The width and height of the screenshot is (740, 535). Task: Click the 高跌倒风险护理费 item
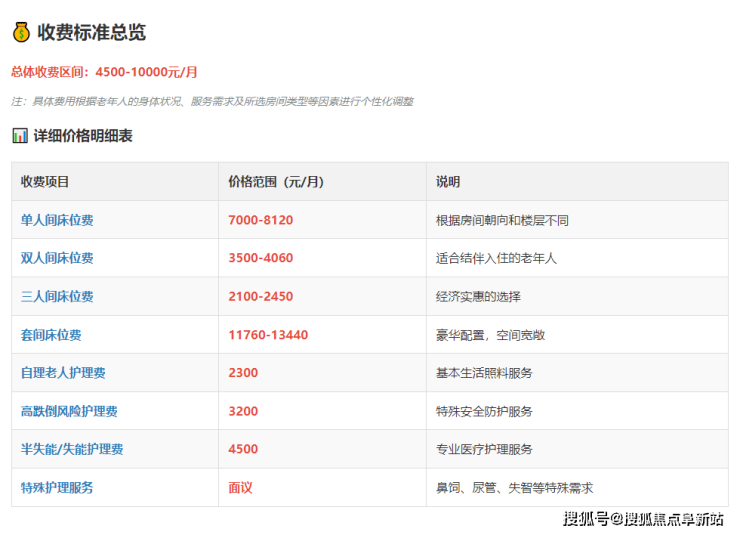[x=69, y=411]
